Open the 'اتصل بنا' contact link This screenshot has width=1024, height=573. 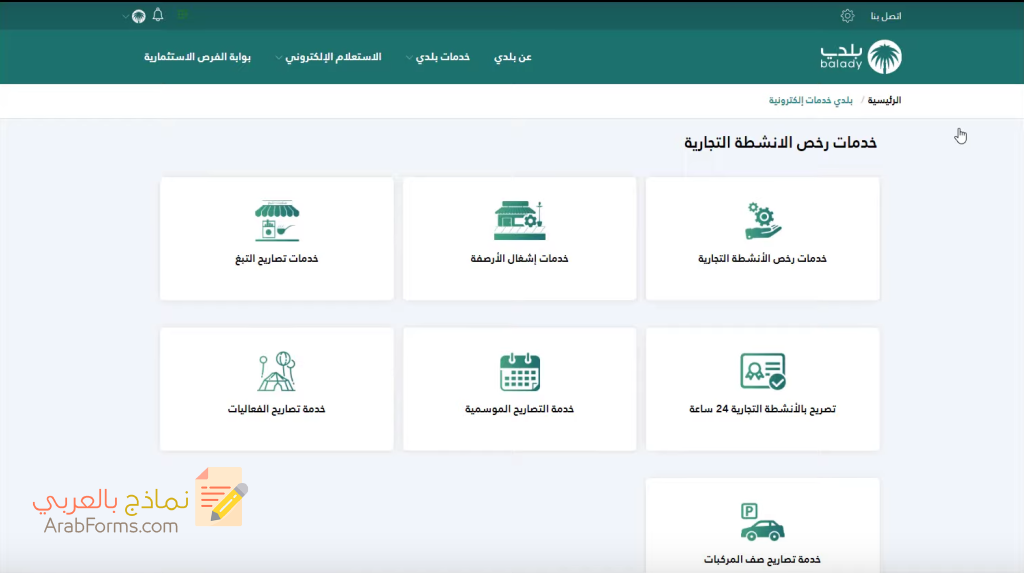click(x=886, y=16)
